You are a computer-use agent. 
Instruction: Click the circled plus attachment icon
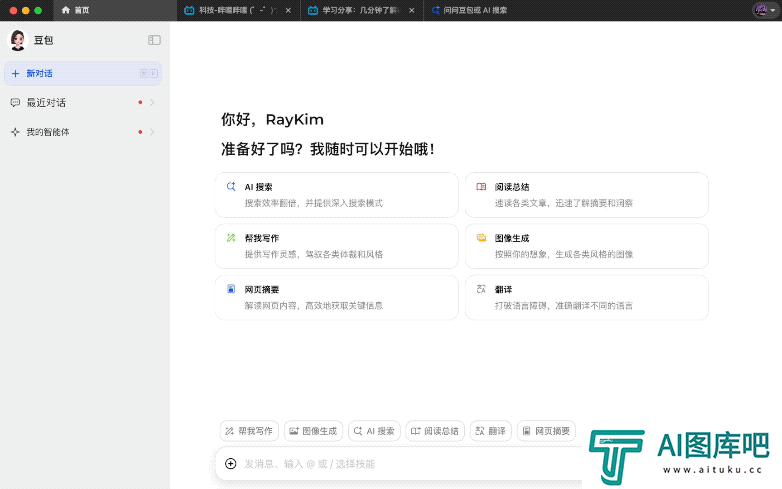coord(230,464)
